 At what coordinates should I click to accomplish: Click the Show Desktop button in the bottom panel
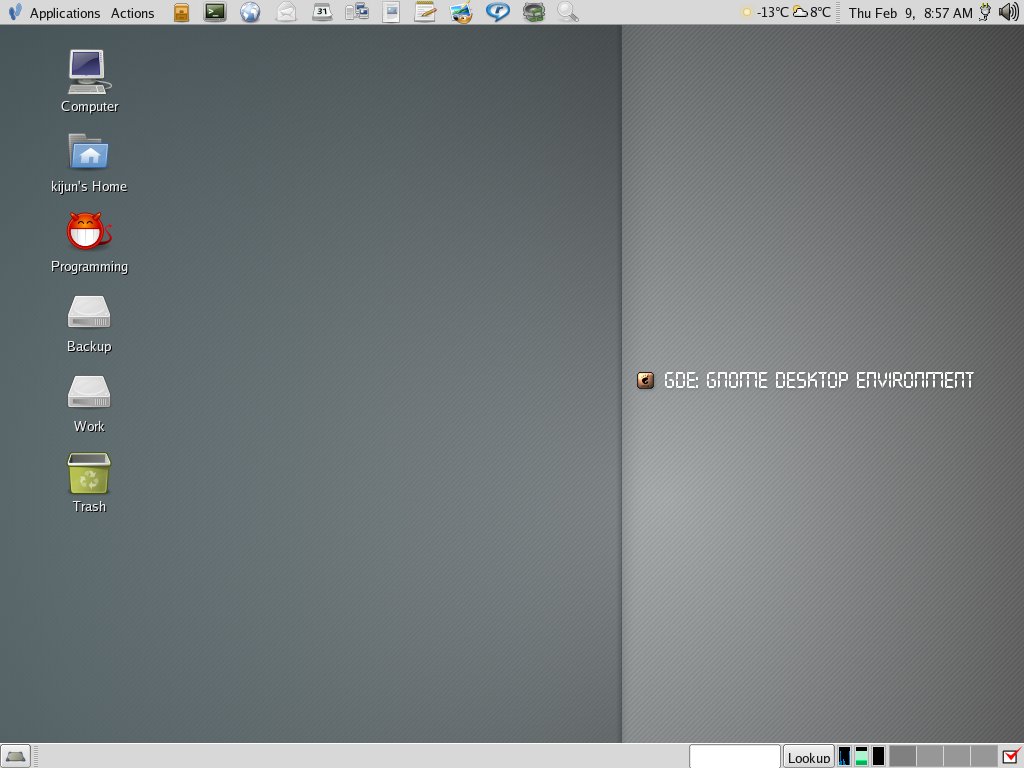tap(16, 756)
